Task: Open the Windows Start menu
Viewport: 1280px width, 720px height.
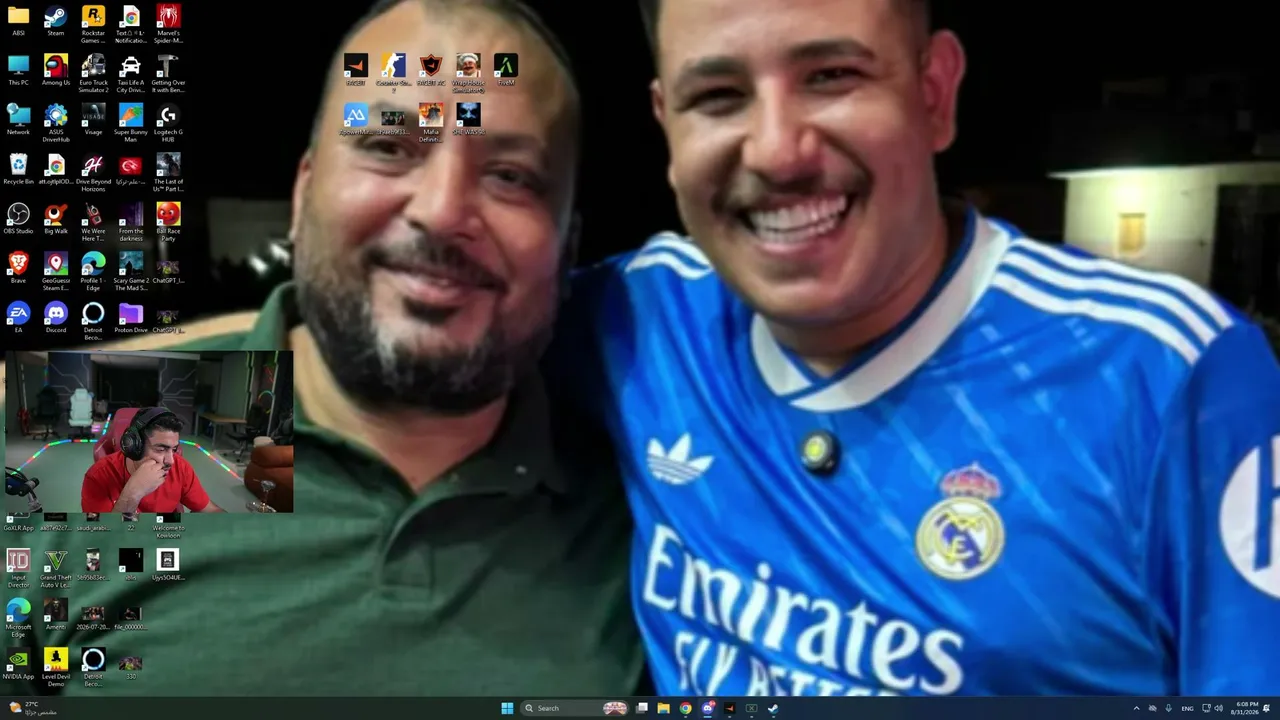Action: point(507,708)
